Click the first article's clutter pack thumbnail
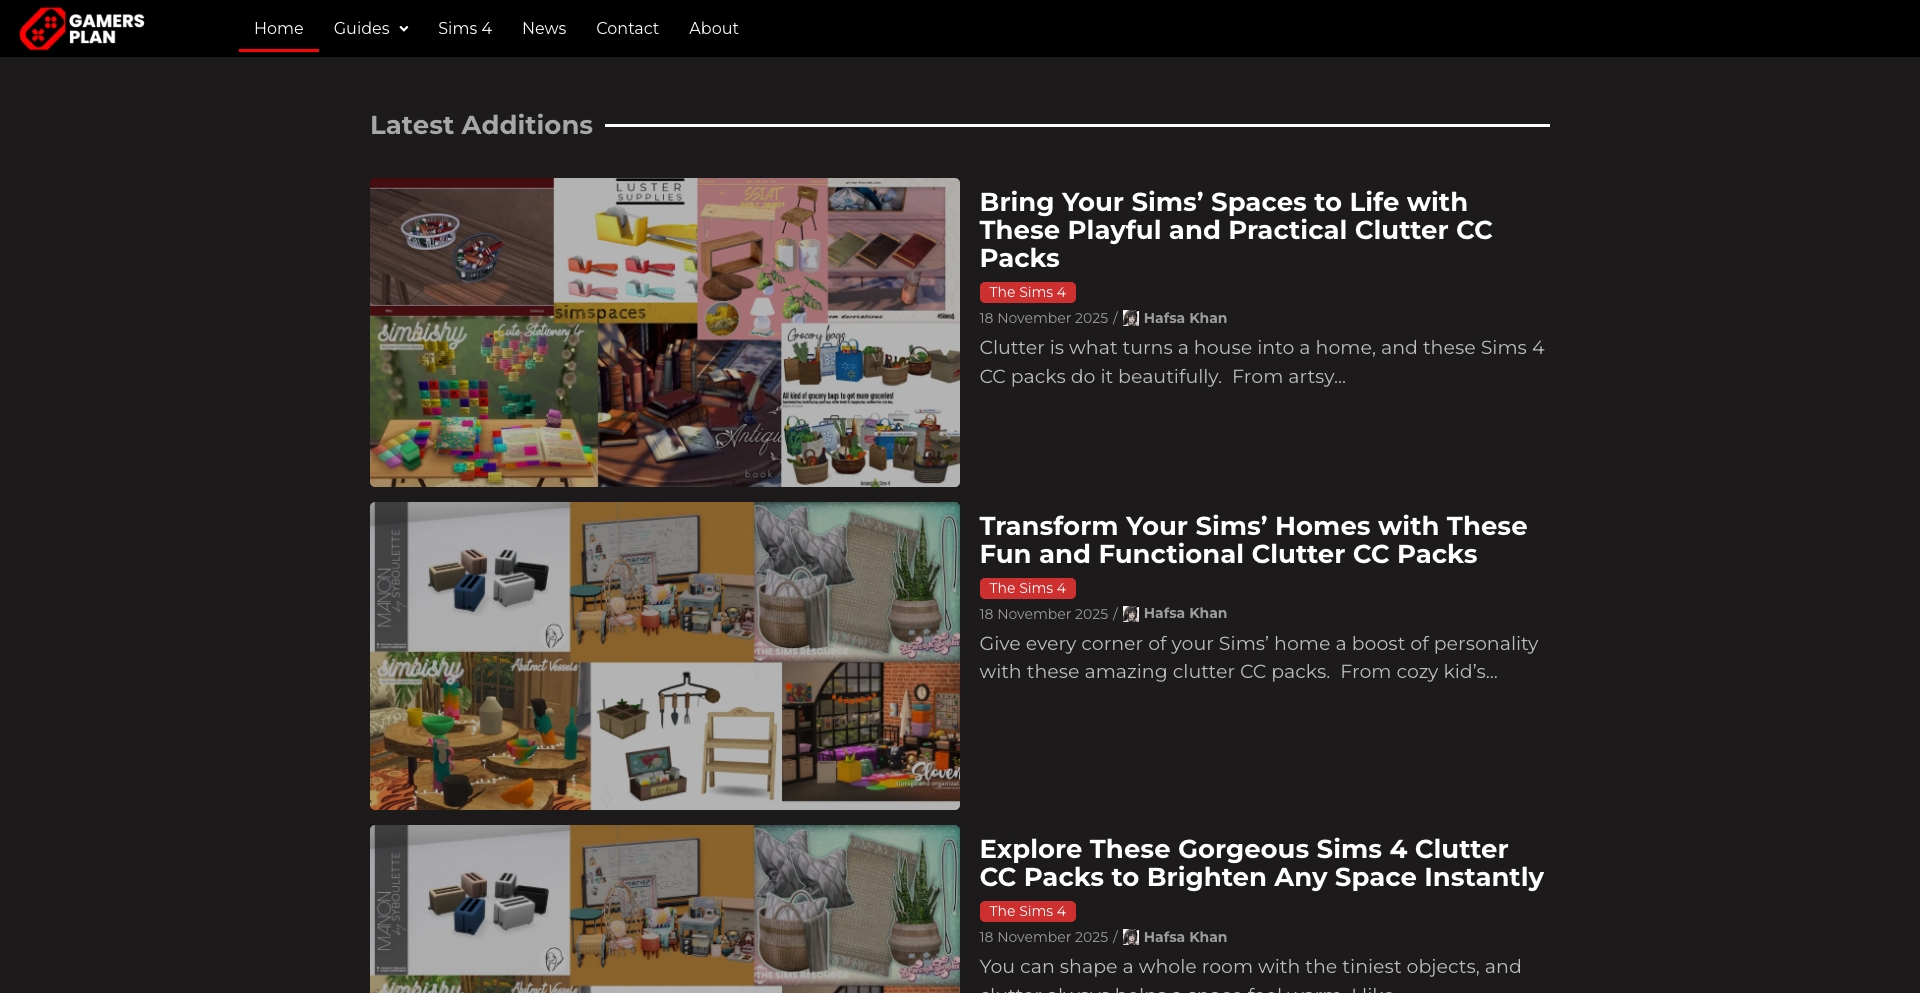This screenshot has height=993, width=1920. (664, 332)
